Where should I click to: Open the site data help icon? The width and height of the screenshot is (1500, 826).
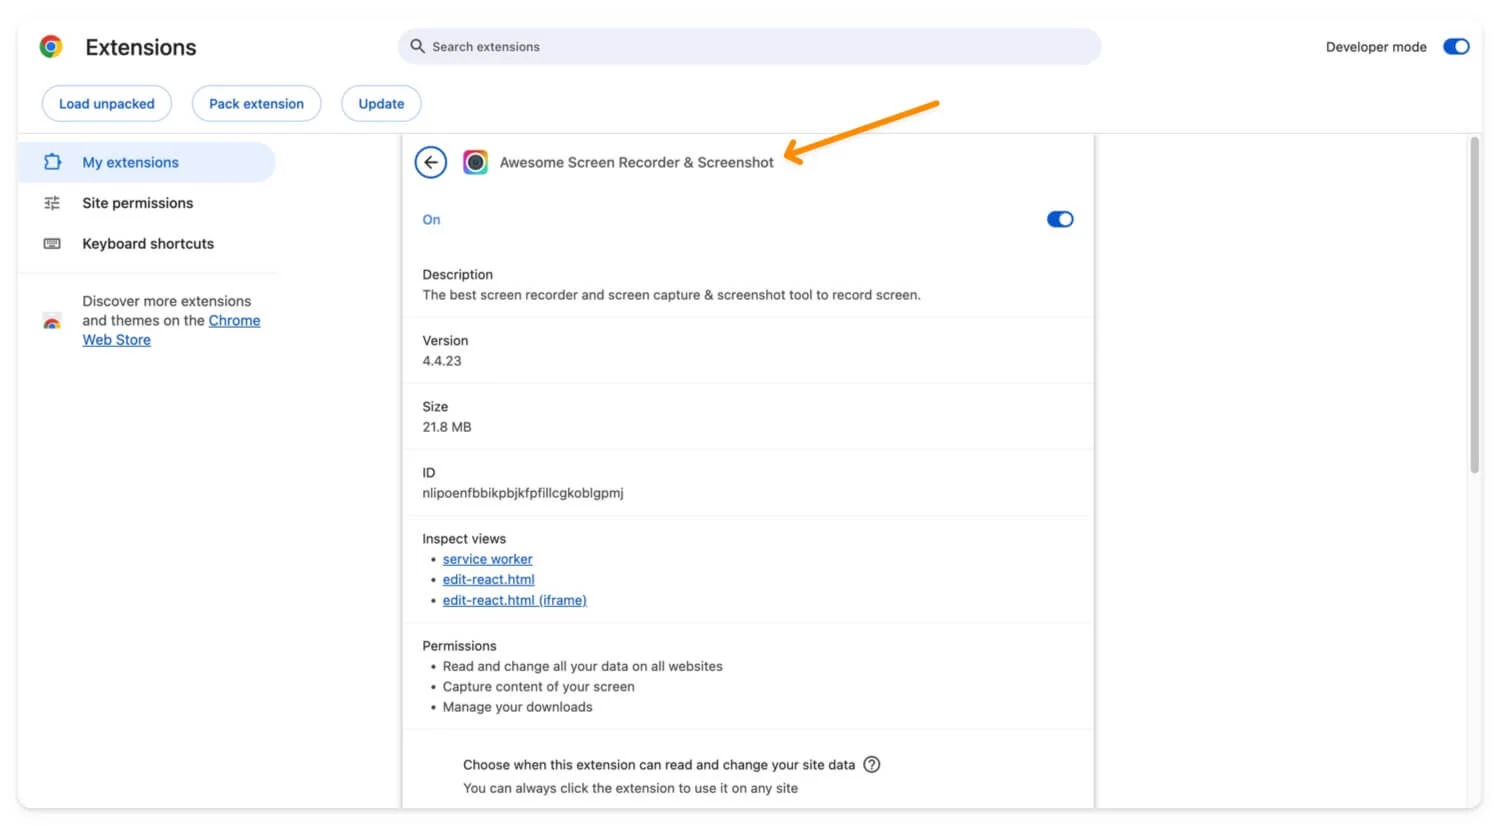[x=872, y=765]
